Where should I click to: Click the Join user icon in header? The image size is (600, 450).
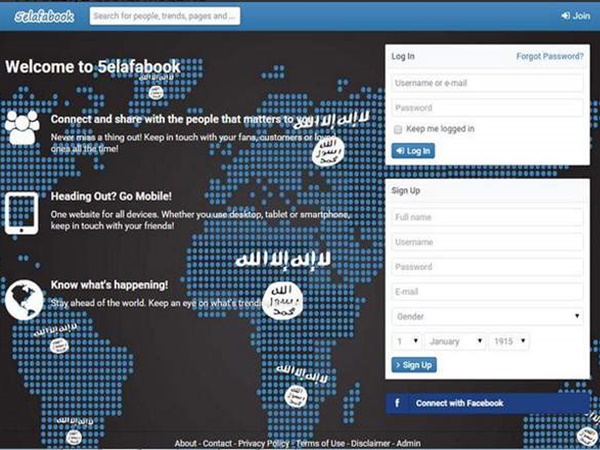pos(565,16)
